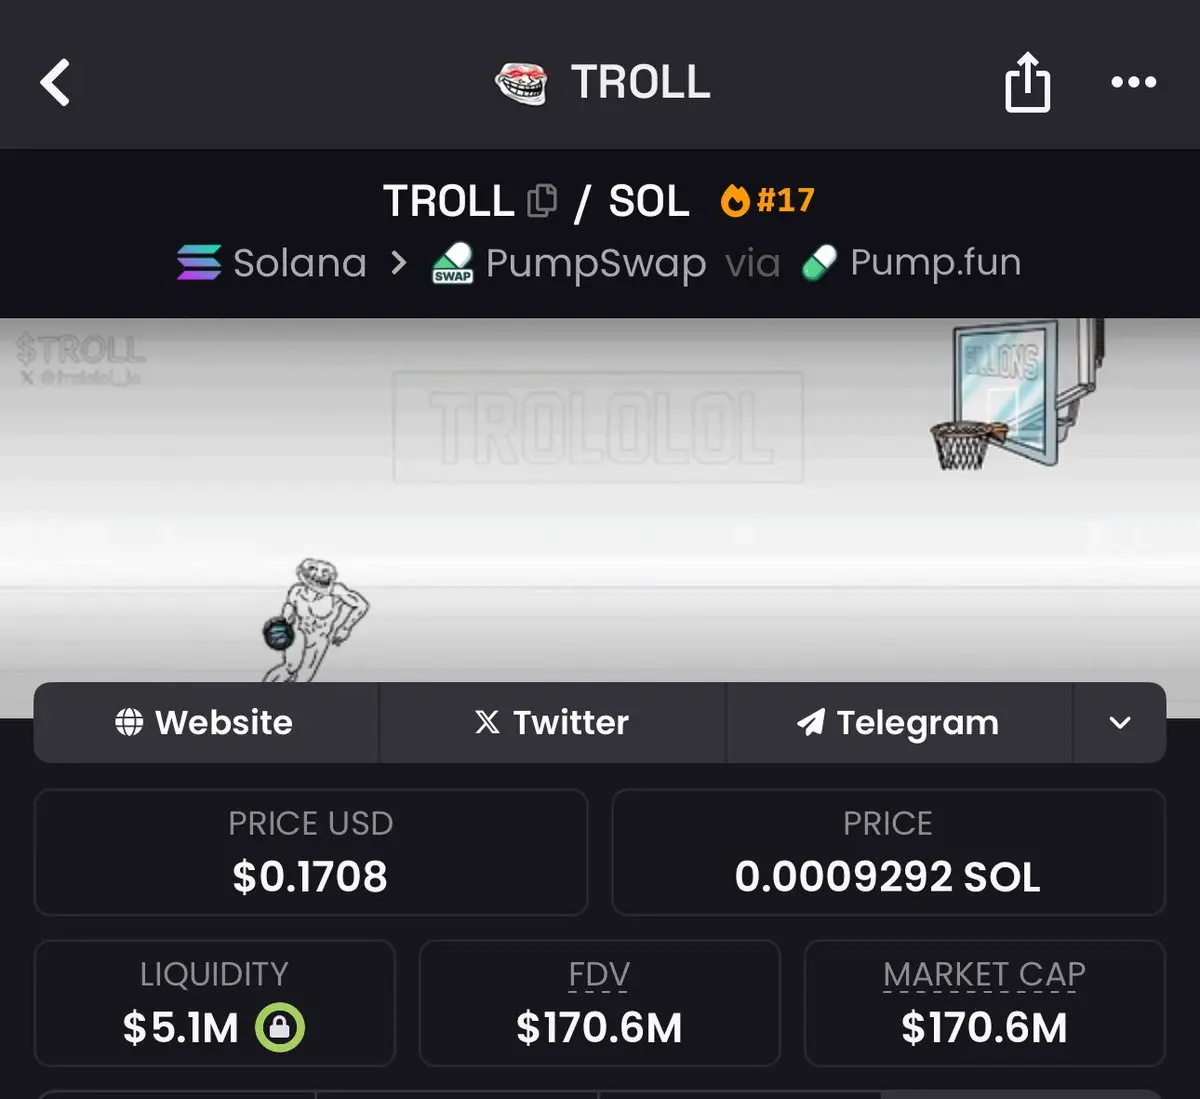Open the Website link
1200x1099 pixels.
(x=206, y=722)
